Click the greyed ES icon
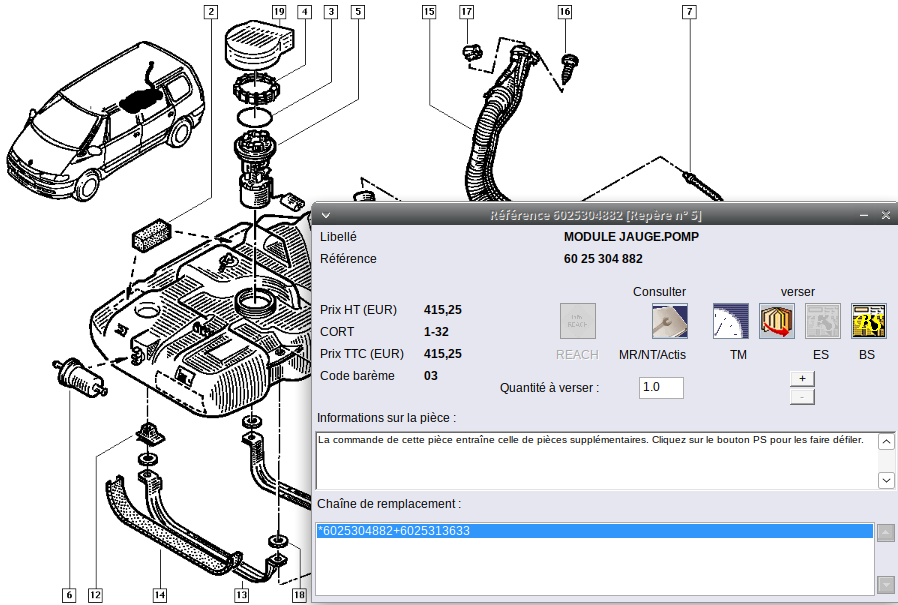 click(x=823, y=321)
